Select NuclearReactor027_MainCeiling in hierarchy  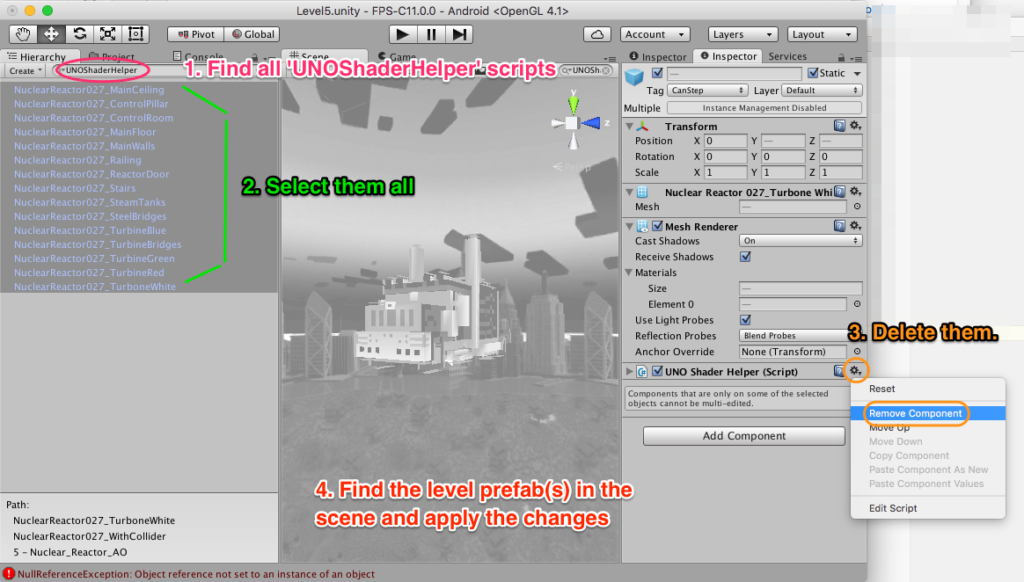pyautogui.click(x=89, y=89)
